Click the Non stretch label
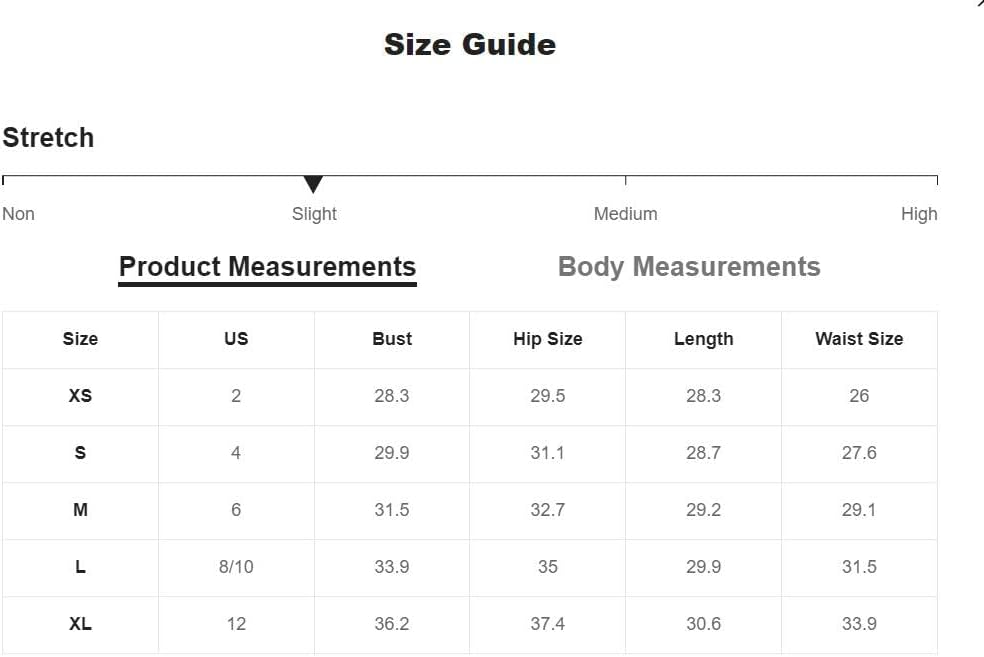 [18, 214]
